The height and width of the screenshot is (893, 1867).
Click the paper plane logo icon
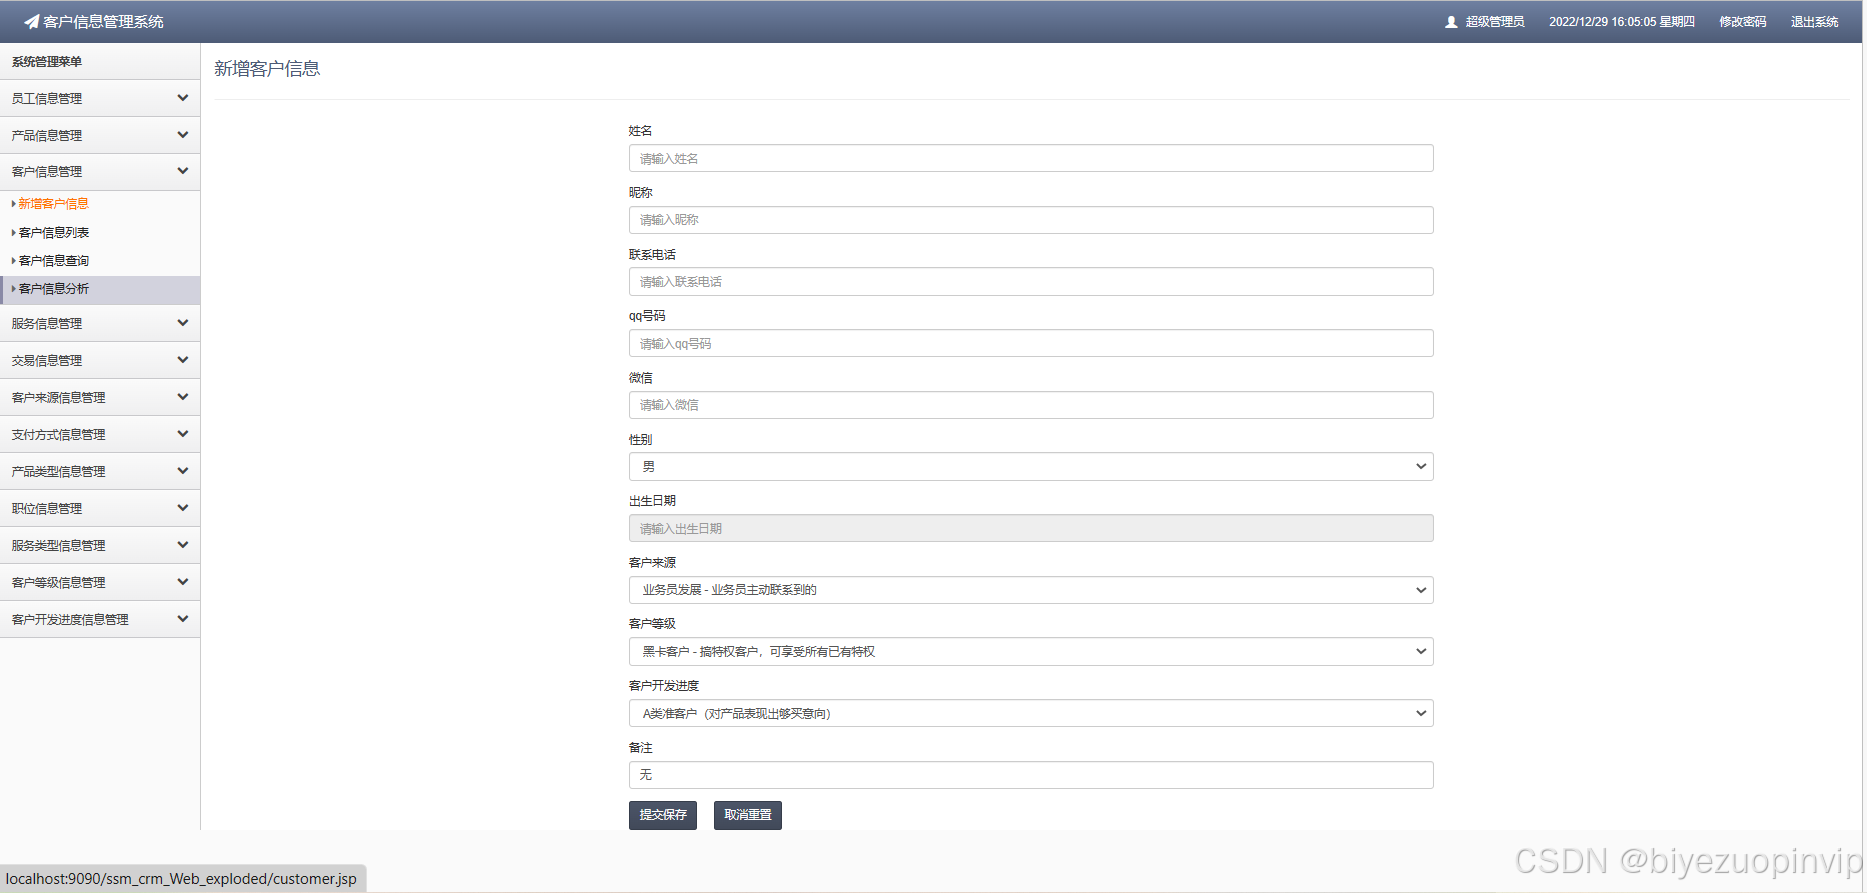(x=32, y=21)
